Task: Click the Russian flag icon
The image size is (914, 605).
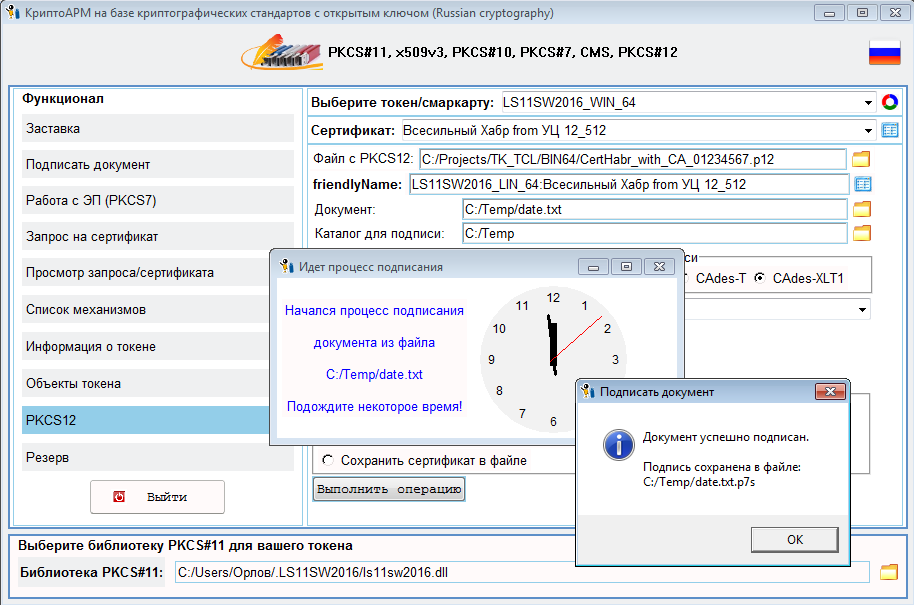Action: coord(884,52)
